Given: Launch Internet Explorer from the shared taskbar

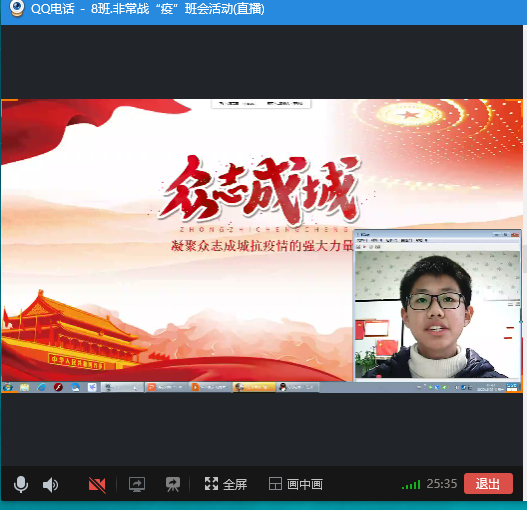Looking at the screenshot, I should click(42, 387).
